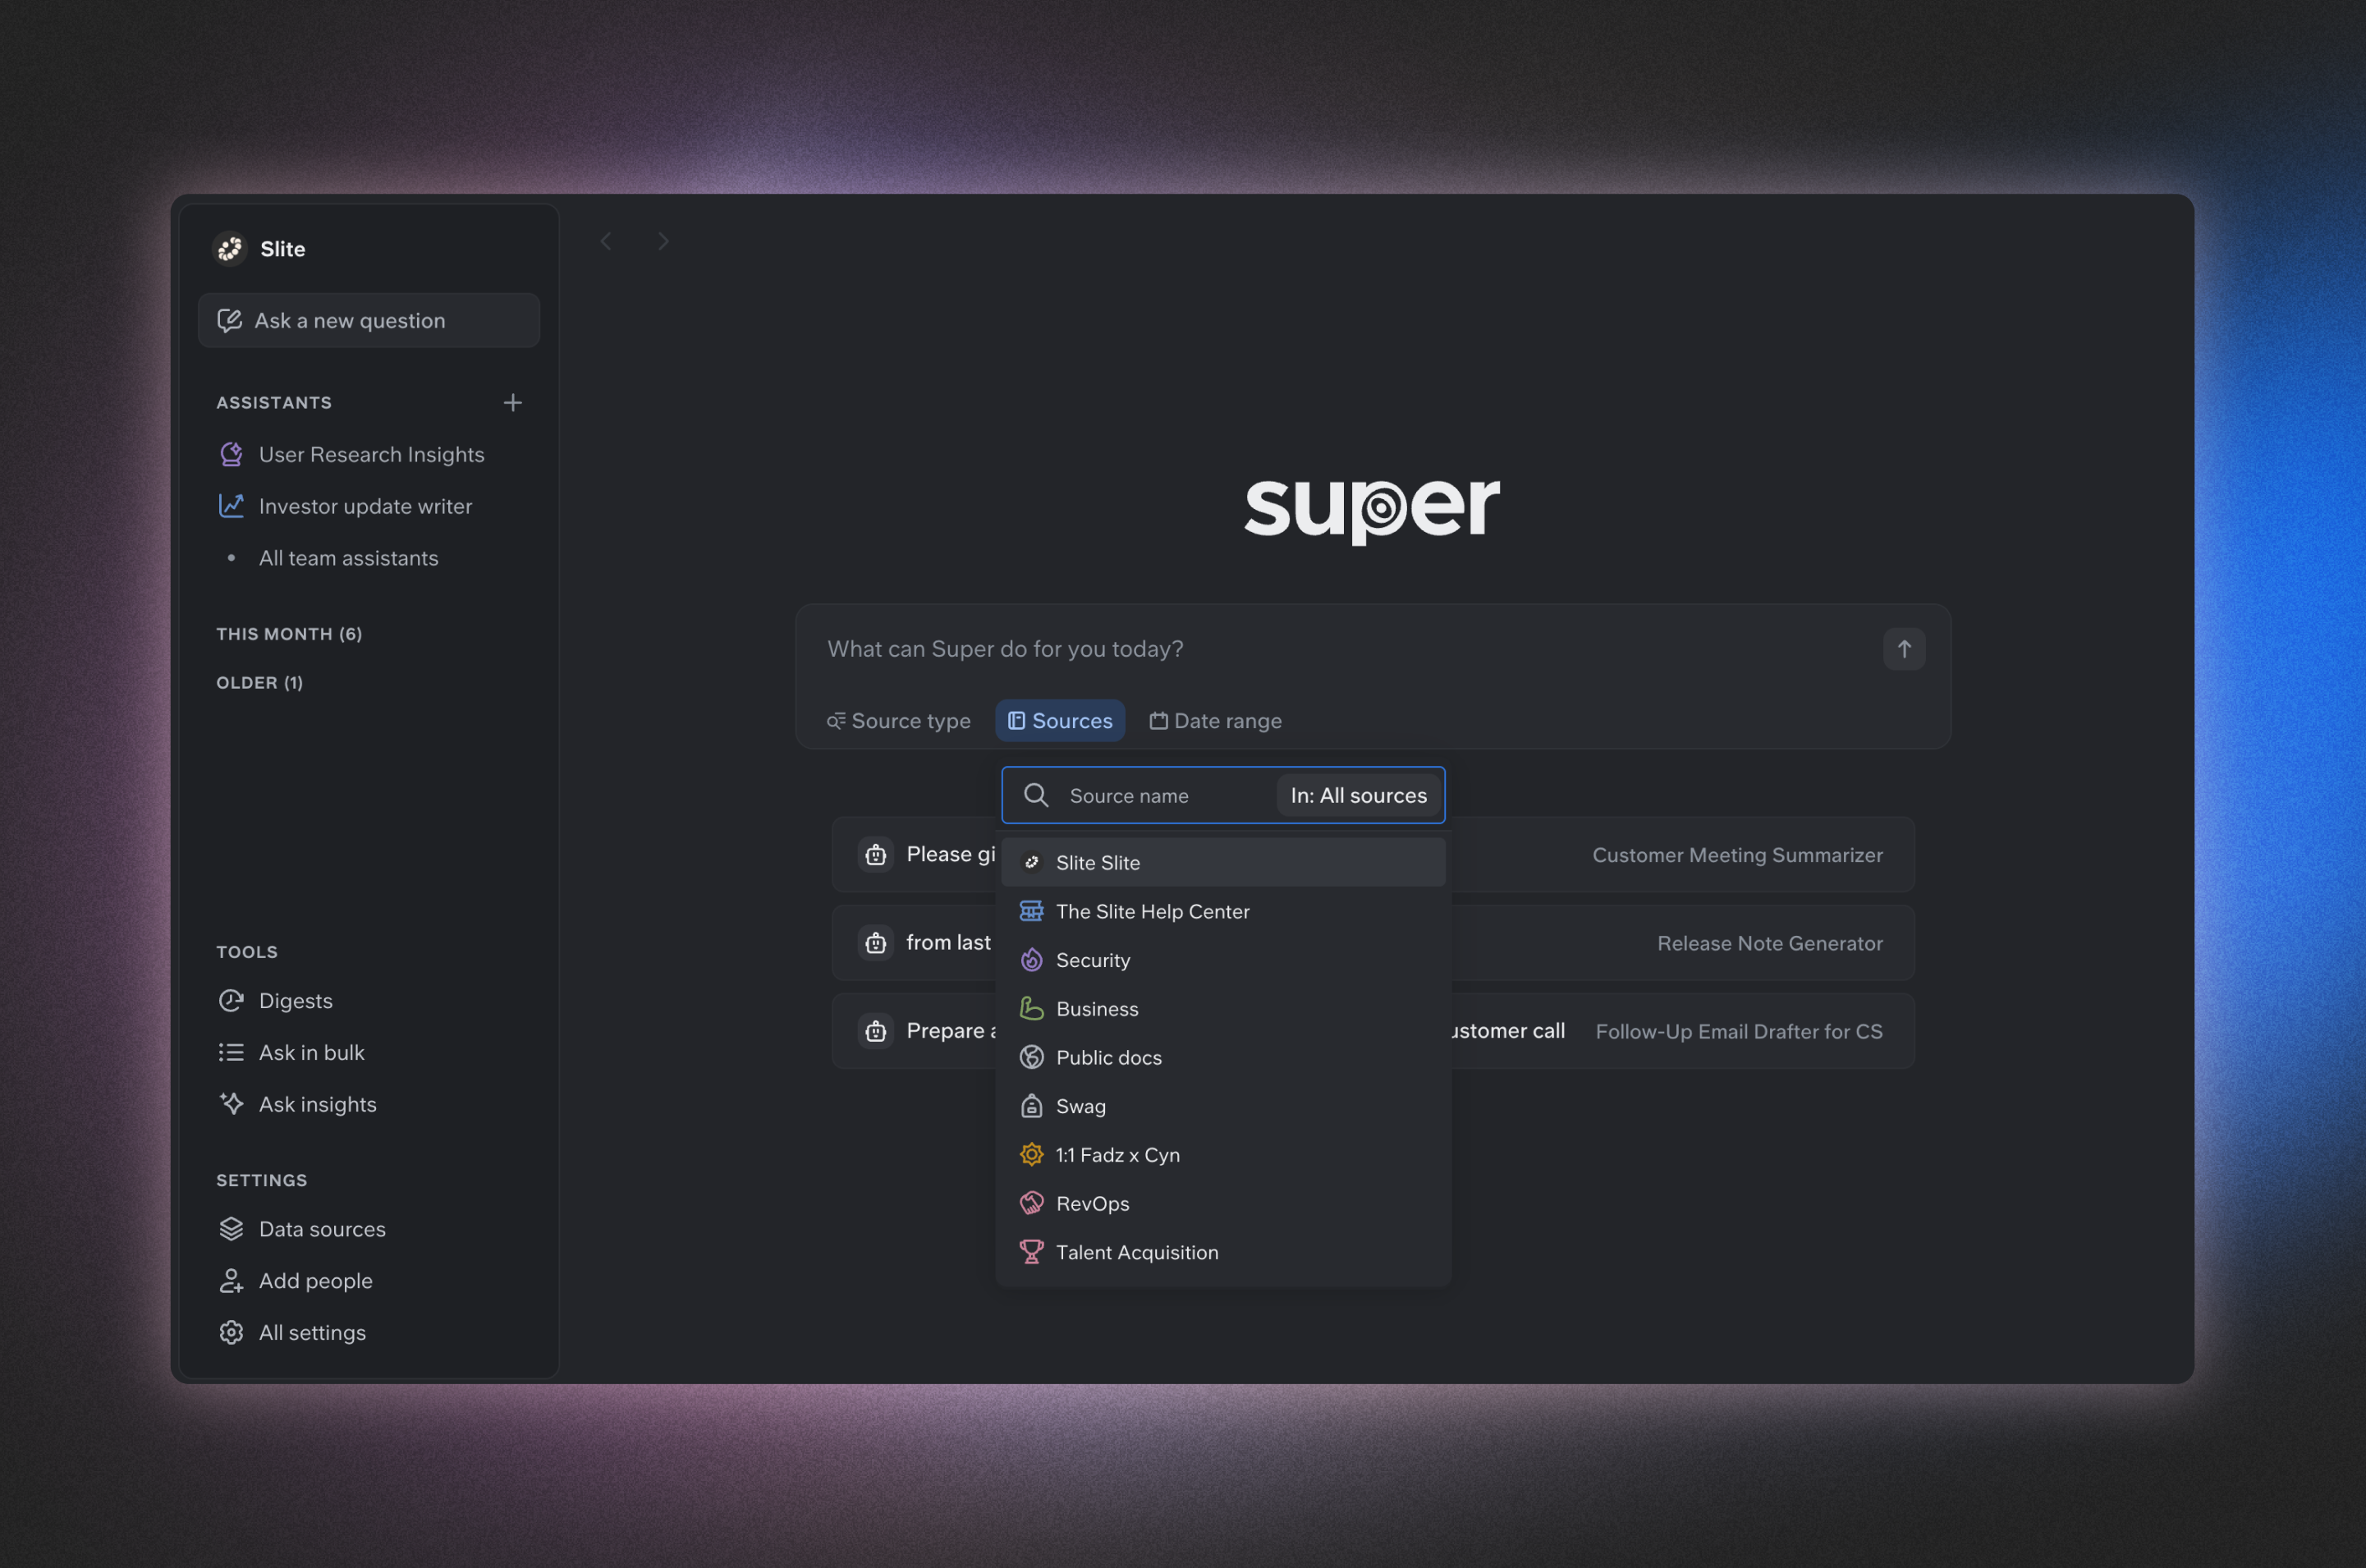Choose The Slite Help Center source

click(1152, 912)
